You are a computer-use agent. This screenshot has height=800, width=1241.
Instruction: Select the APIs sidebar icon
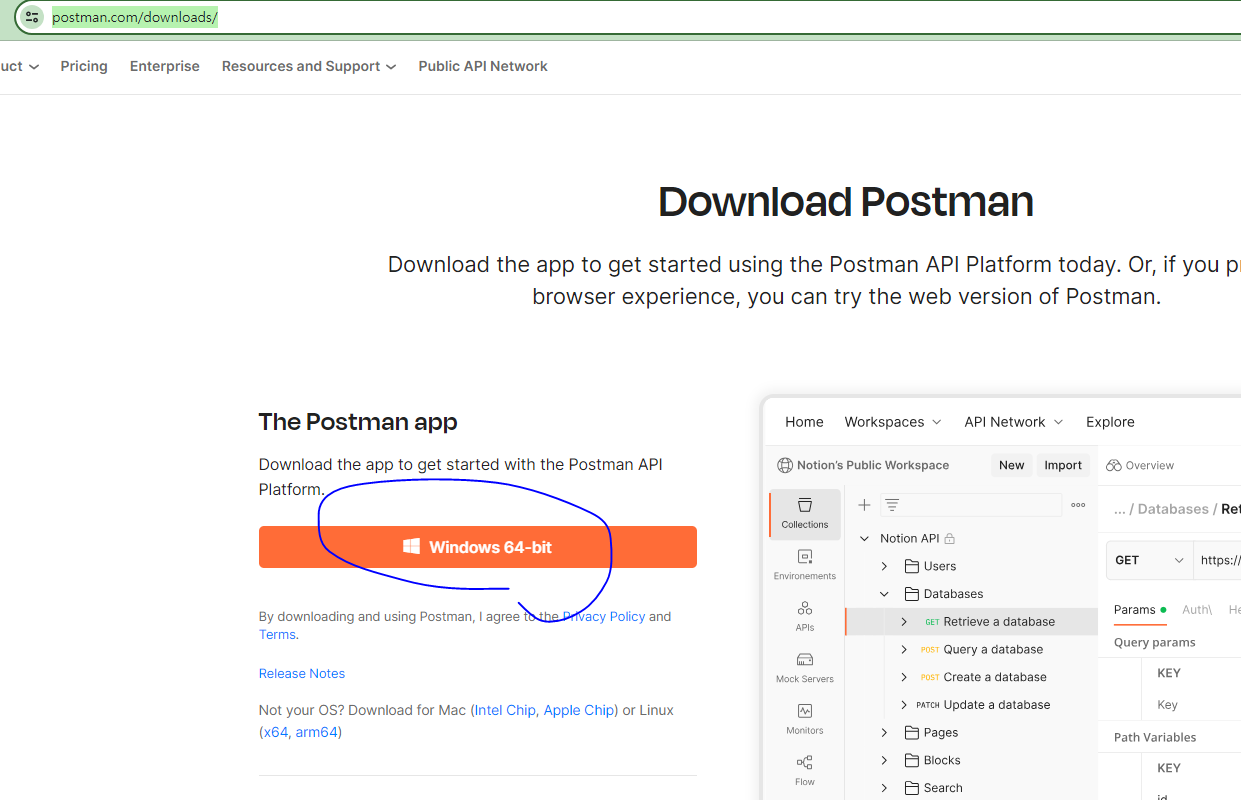805,616
